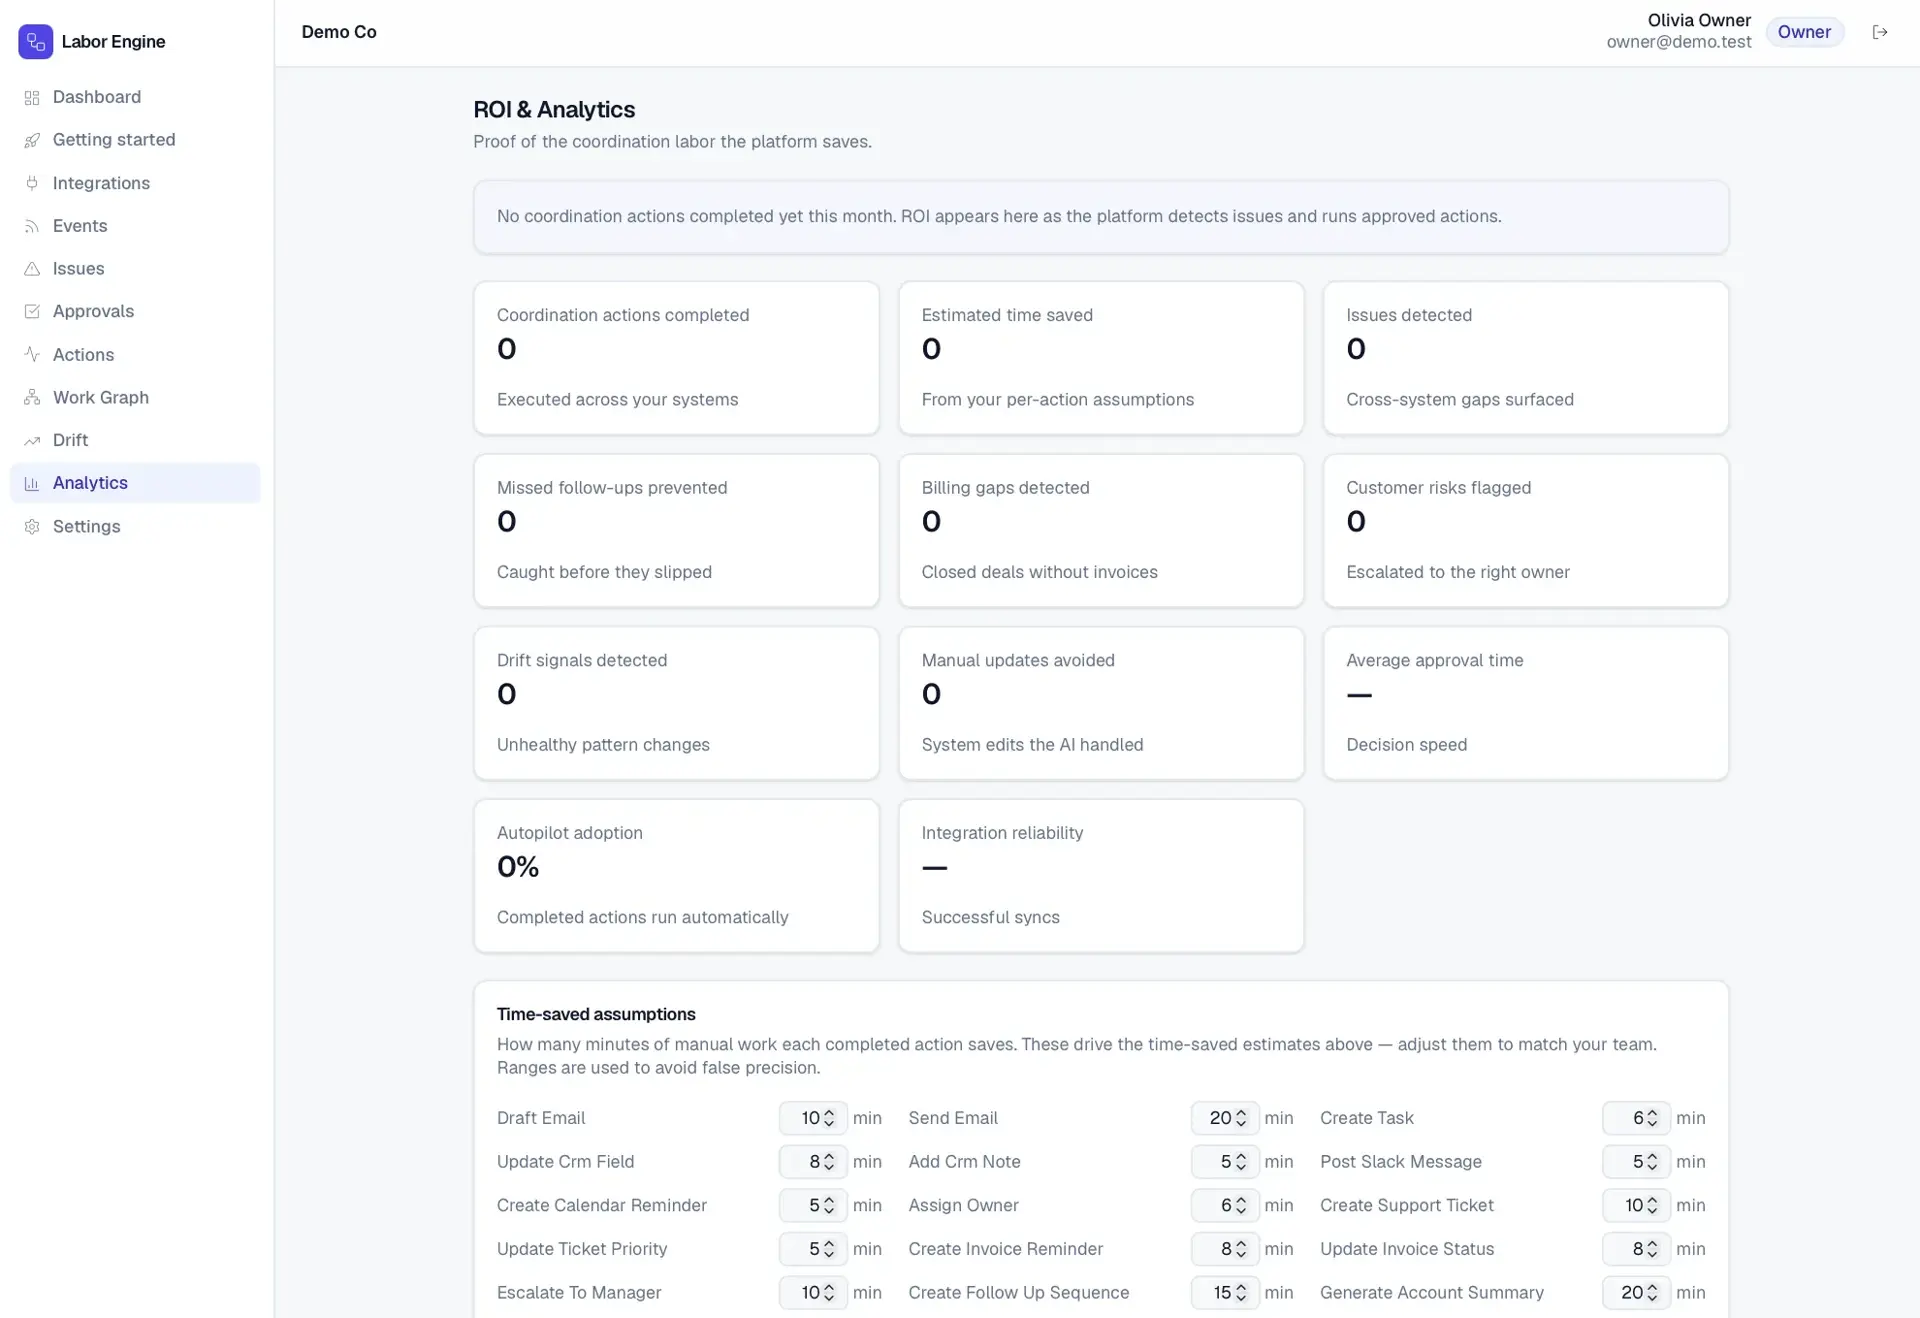Viewport: 1920px width, 1318px height.
Task: Click the Integrations plug icon
Action: coord(32,183)
